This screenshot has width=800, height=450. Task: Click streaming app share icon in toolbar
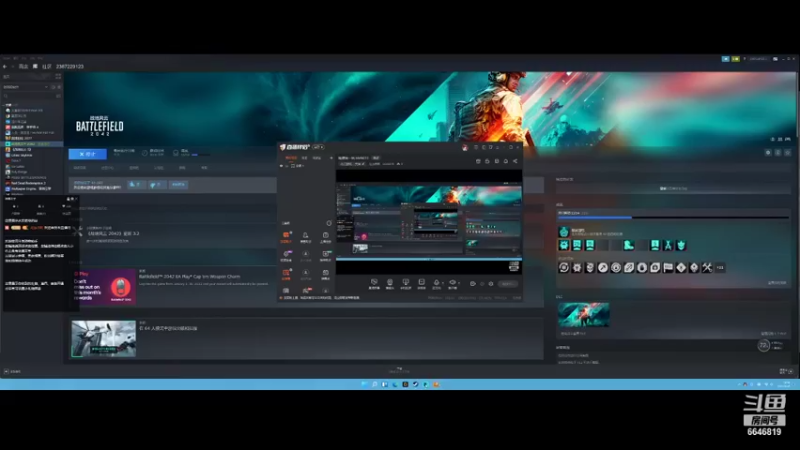[x=515, y=161]
